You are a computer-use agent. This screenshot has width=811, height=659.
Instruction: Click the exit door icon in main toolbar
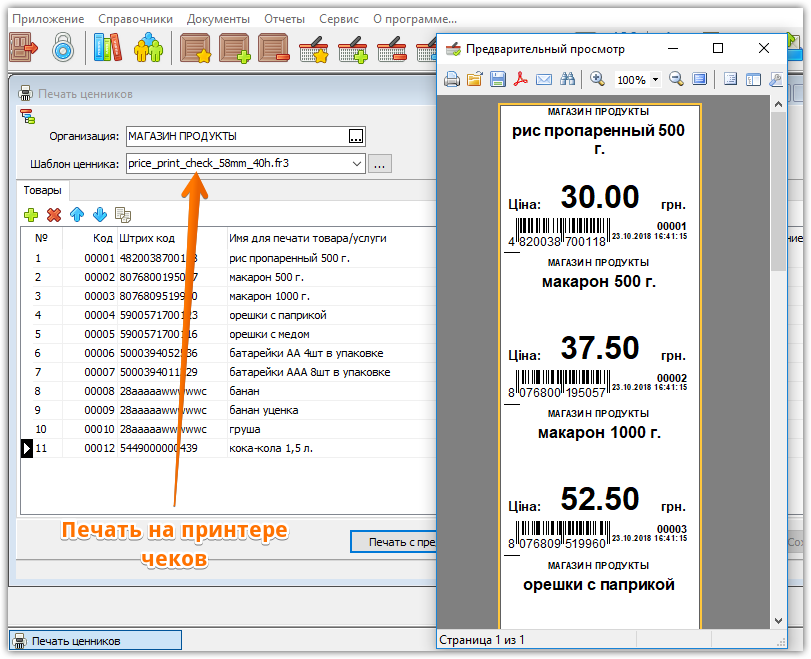pyautogui.click(x=24, y=48)
